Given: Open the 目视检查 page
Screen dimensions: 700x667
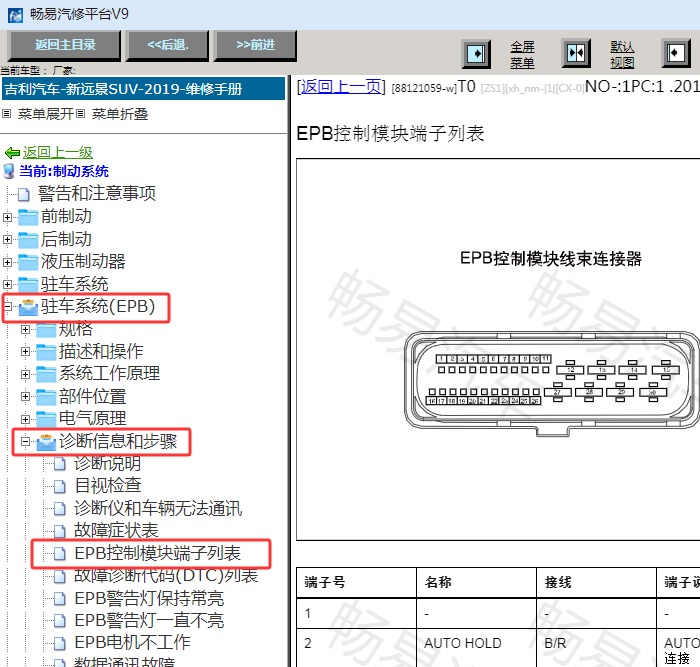Looking at the screenshot, I should 108,486.
